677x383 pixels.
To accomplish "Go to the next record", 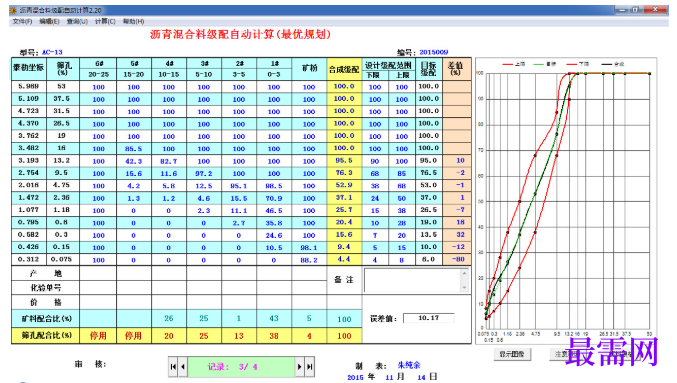I will click(299, 367).
